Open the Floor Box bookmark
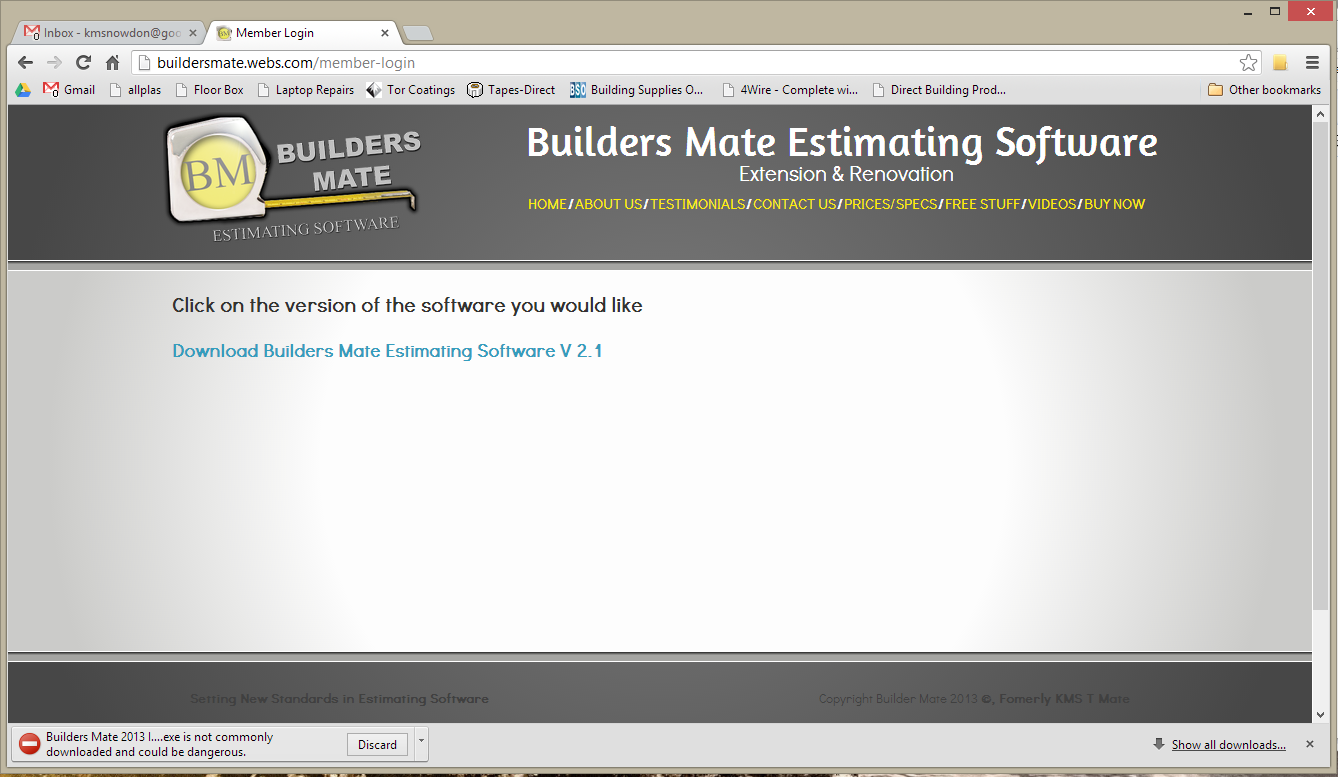 (x=209, y=90)
